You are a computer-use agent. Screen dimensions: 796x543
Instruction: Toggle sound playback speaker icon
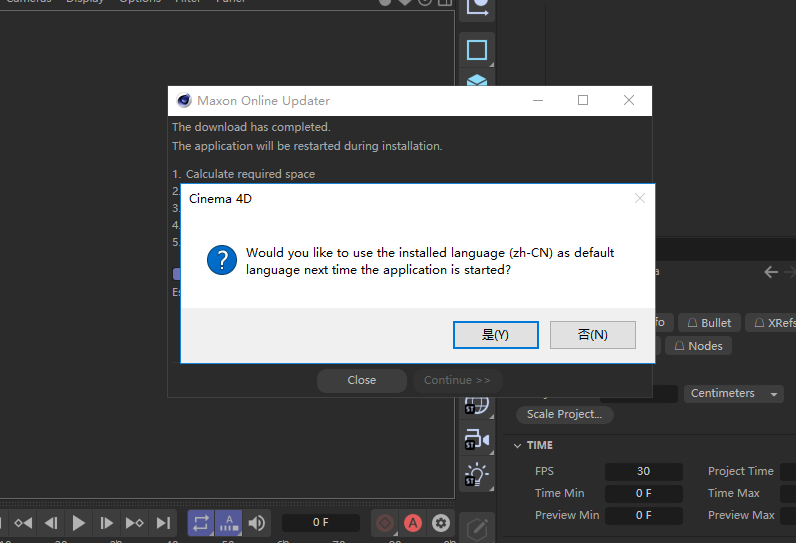tap(257, 523)
